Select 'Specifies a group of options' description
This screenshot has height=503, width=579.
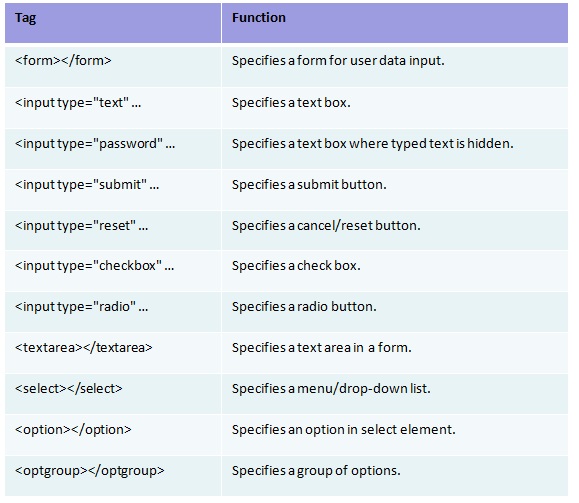(x=316, y=471)
